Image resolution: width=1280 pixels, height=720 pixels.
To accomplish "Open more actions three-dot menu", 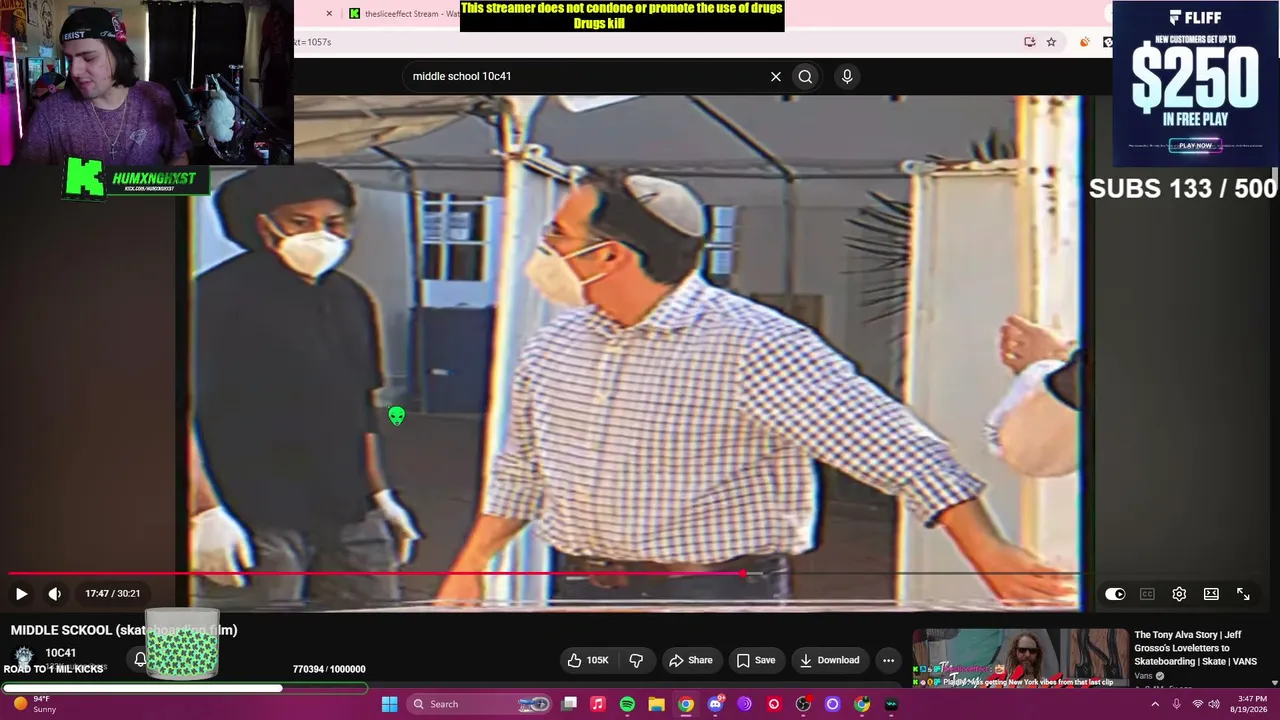I will coord(888,660).
